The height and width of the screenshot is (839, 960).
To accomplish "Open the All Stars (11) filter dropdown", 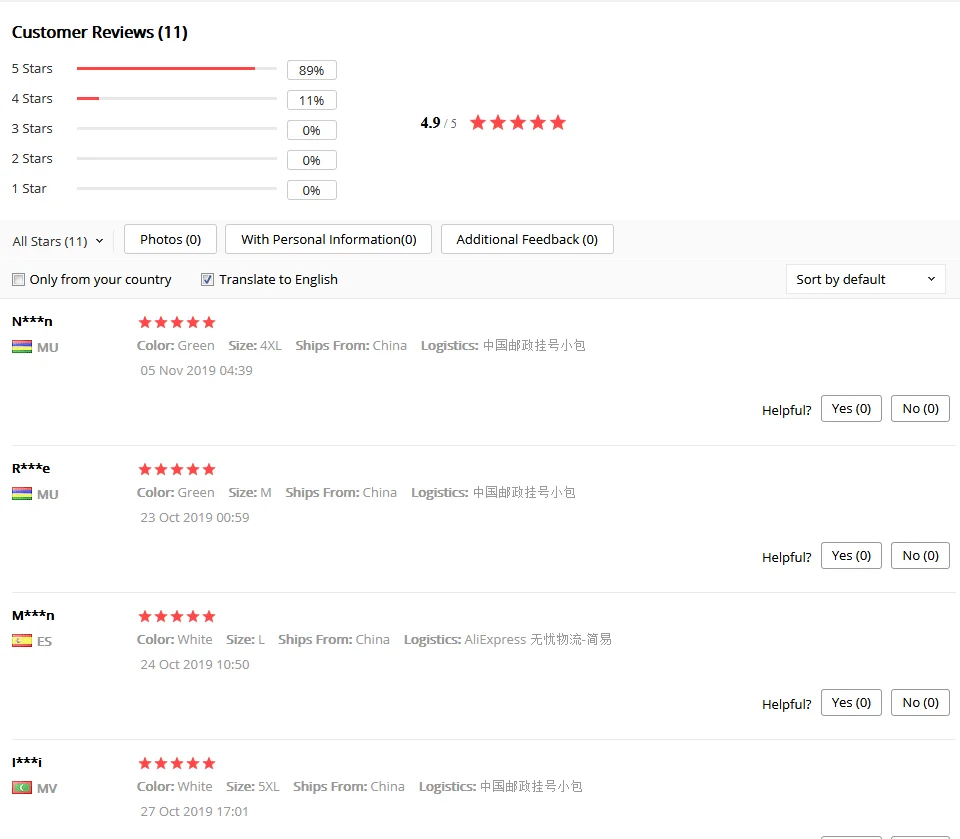I will 58,241.
